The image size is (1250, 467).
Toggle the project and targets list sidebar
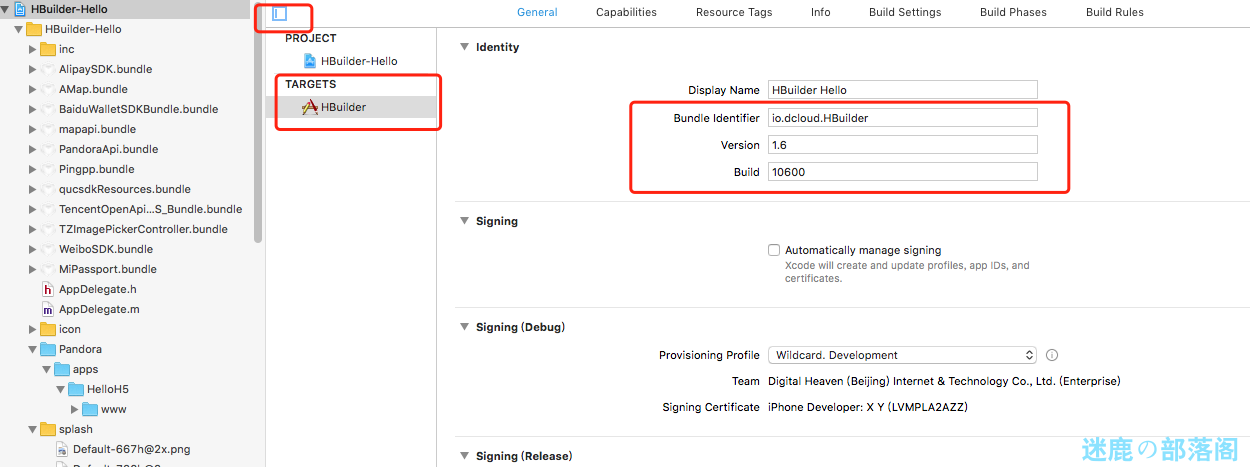coord(280,14)
